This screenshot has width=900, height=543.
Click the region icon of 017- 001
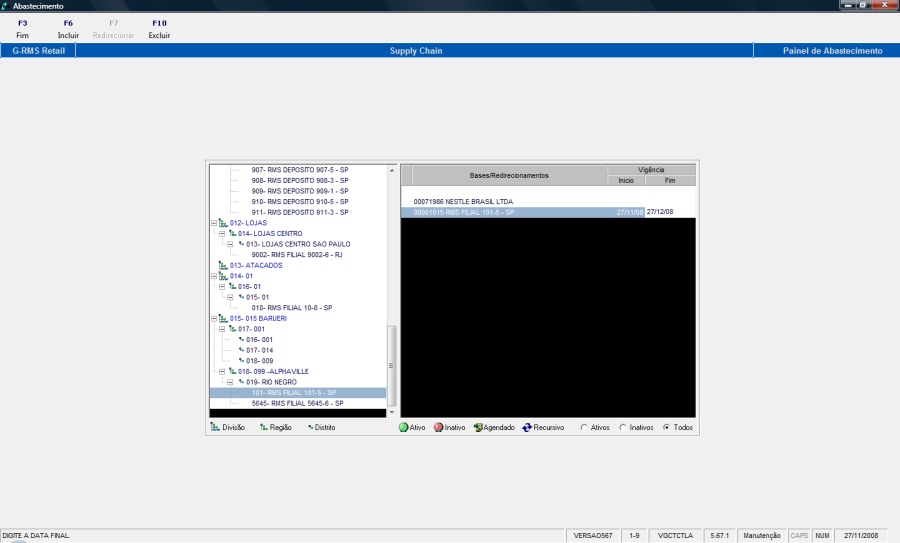coord(232,329)
